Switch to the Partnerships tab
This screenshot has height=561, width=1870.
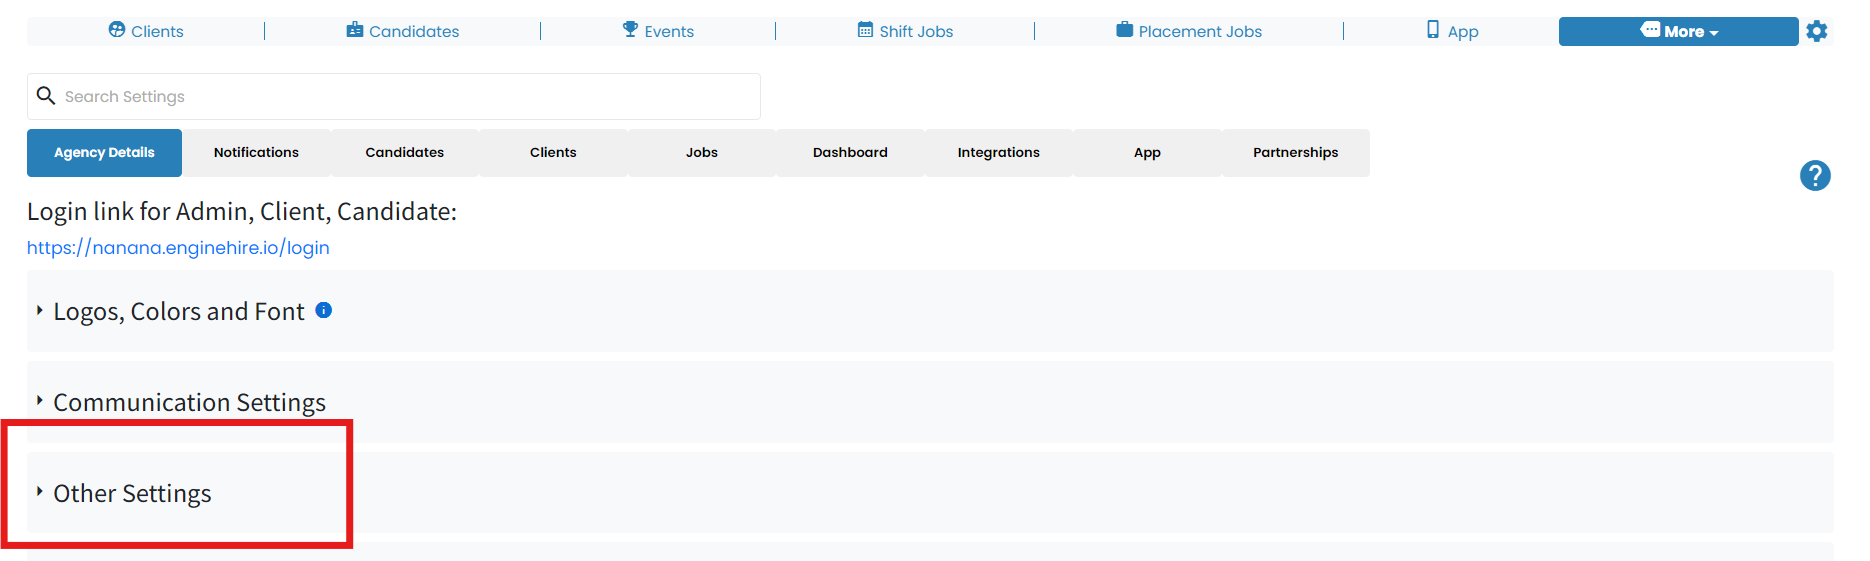1296,153
